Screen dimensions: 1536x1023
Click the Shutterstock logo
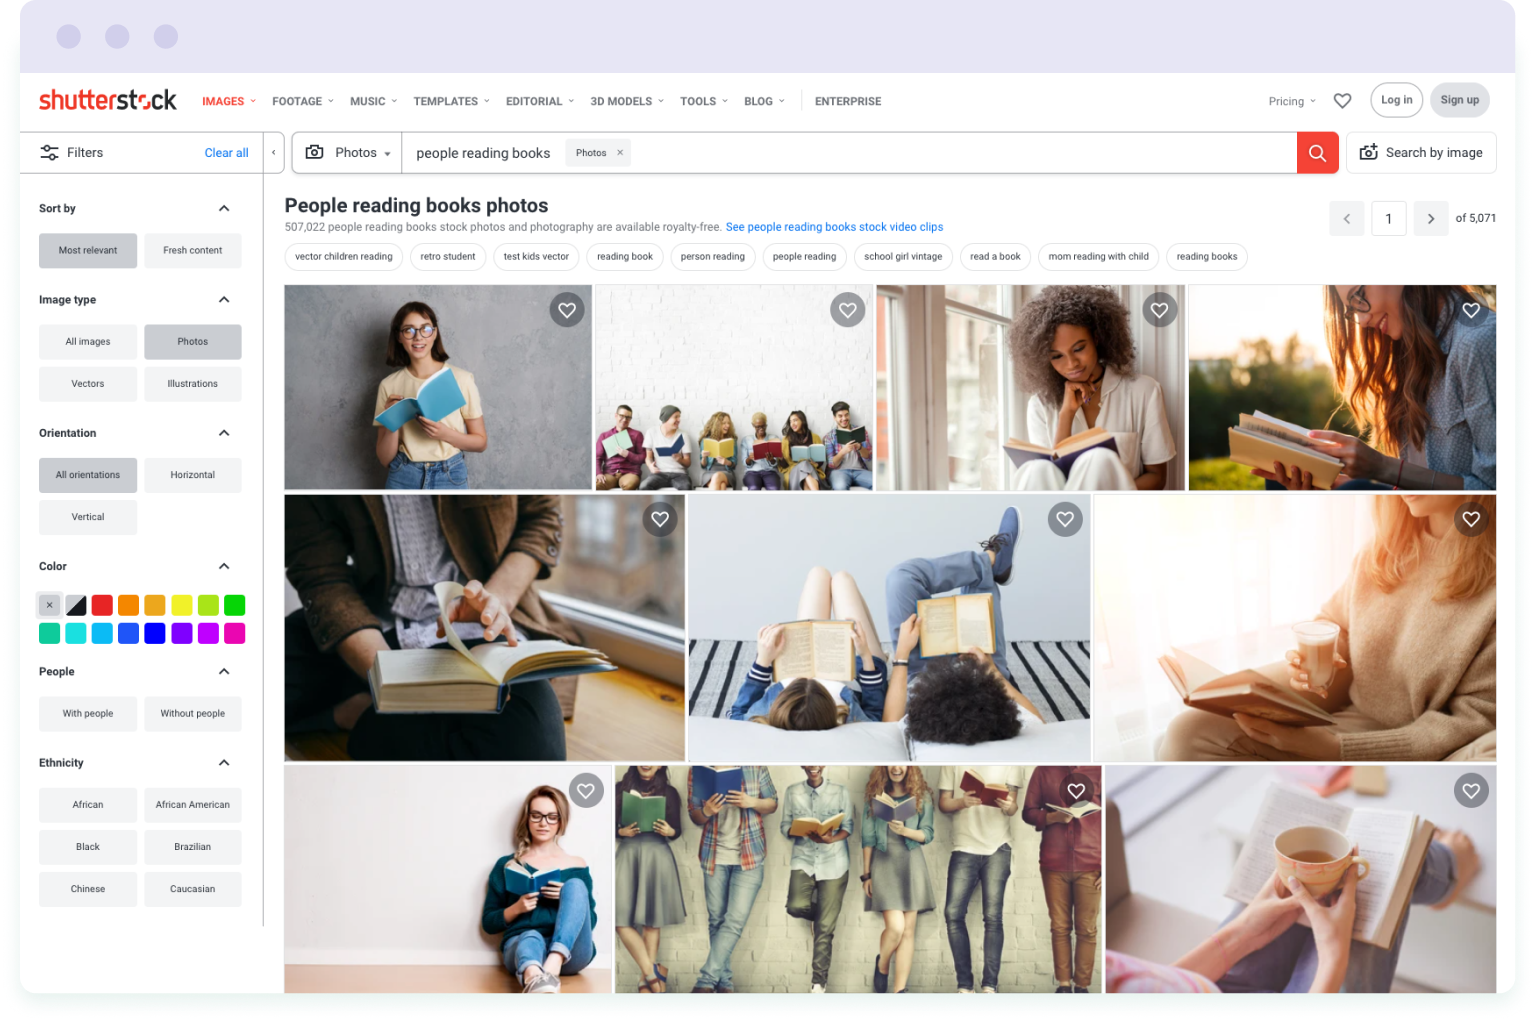[107, 99]
